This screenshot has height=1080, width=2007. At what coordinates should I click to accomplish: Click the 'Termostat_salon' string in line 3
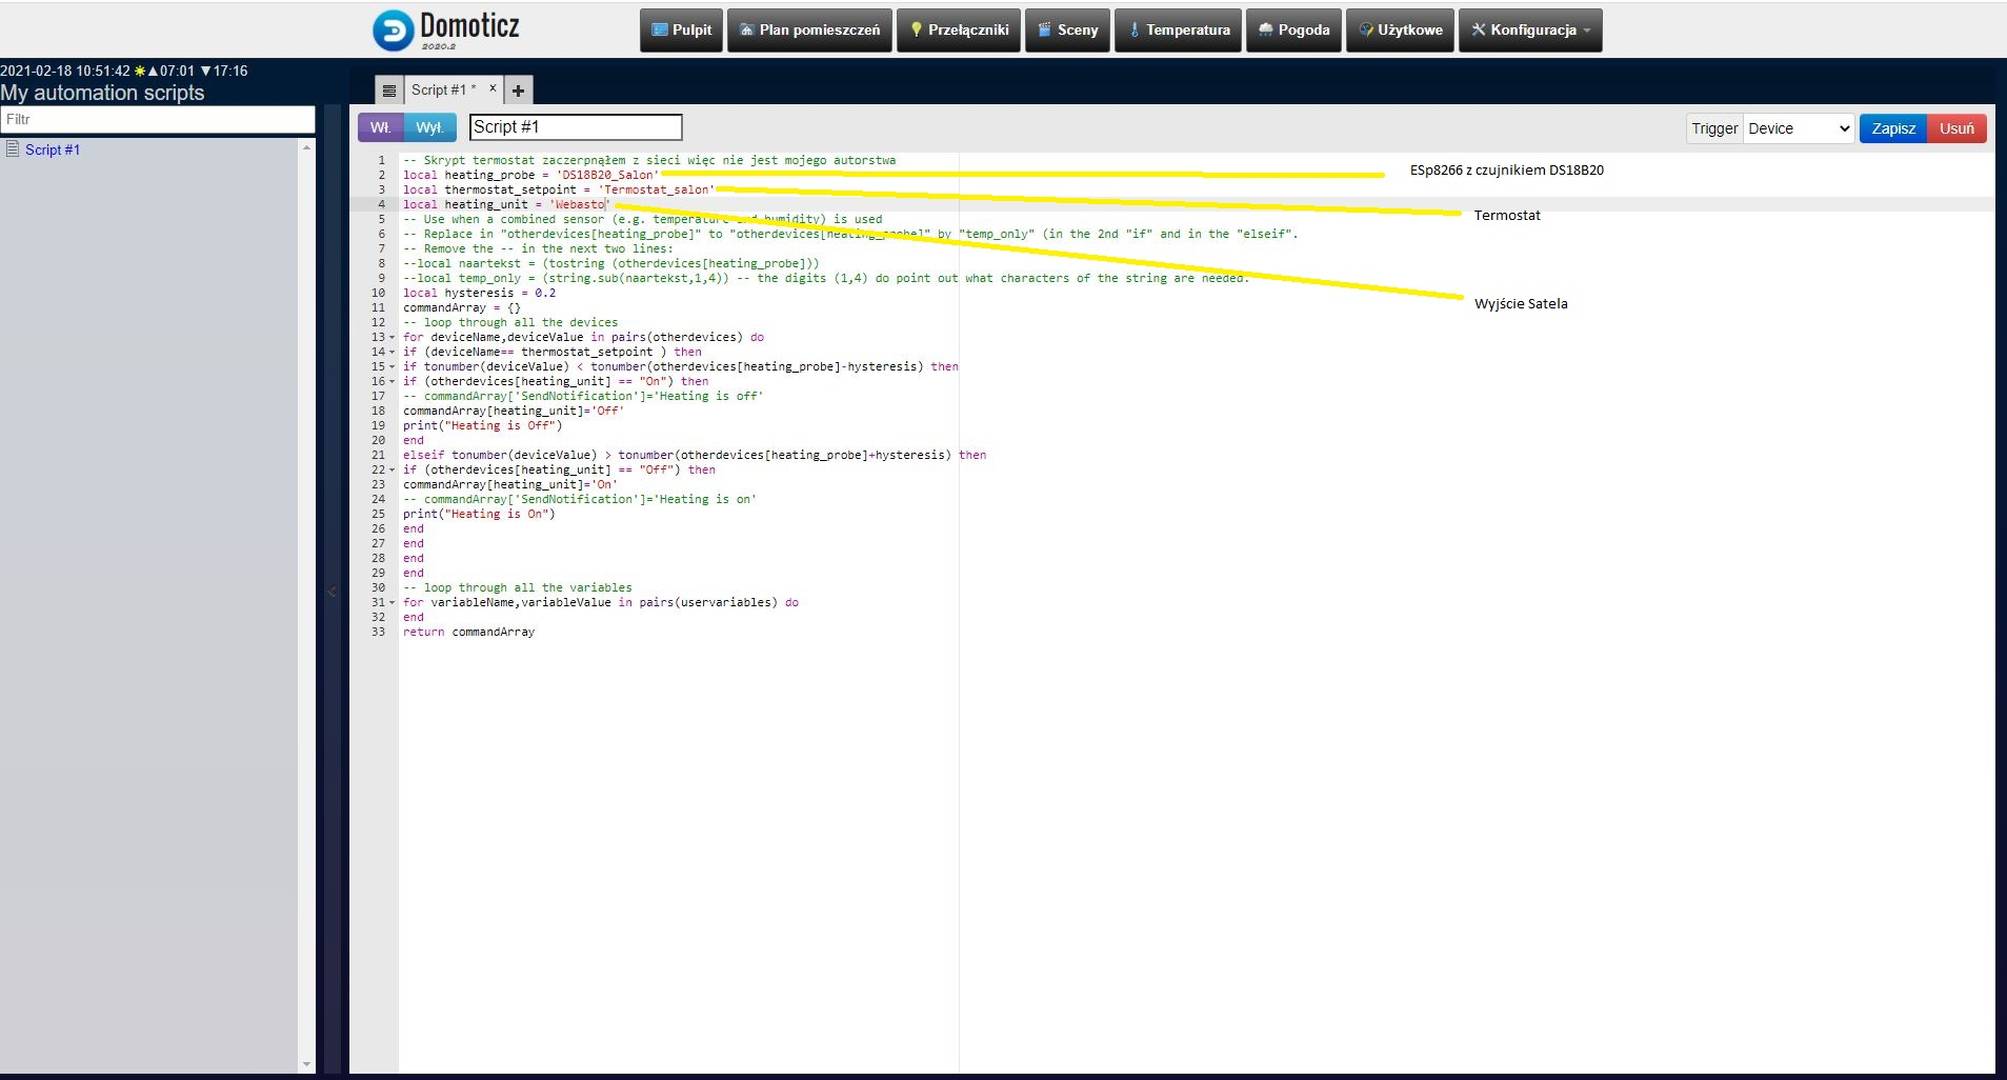pos(656,190)
